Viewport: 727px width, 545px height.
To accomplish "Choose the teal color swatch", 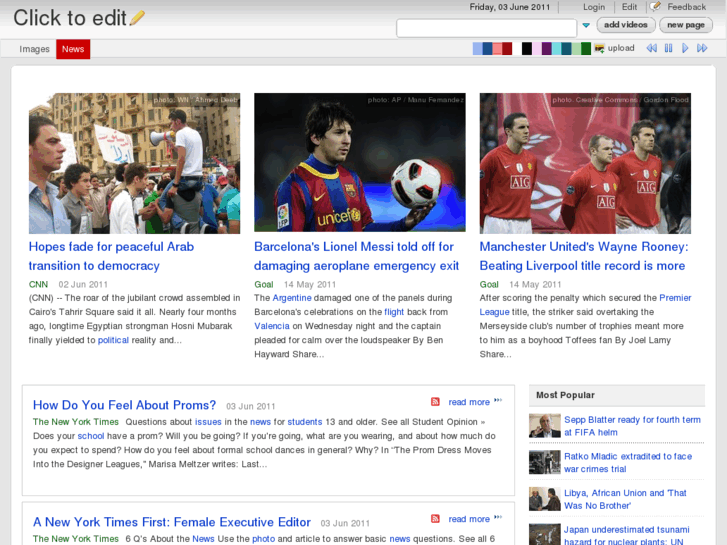I will click(566, 48).
